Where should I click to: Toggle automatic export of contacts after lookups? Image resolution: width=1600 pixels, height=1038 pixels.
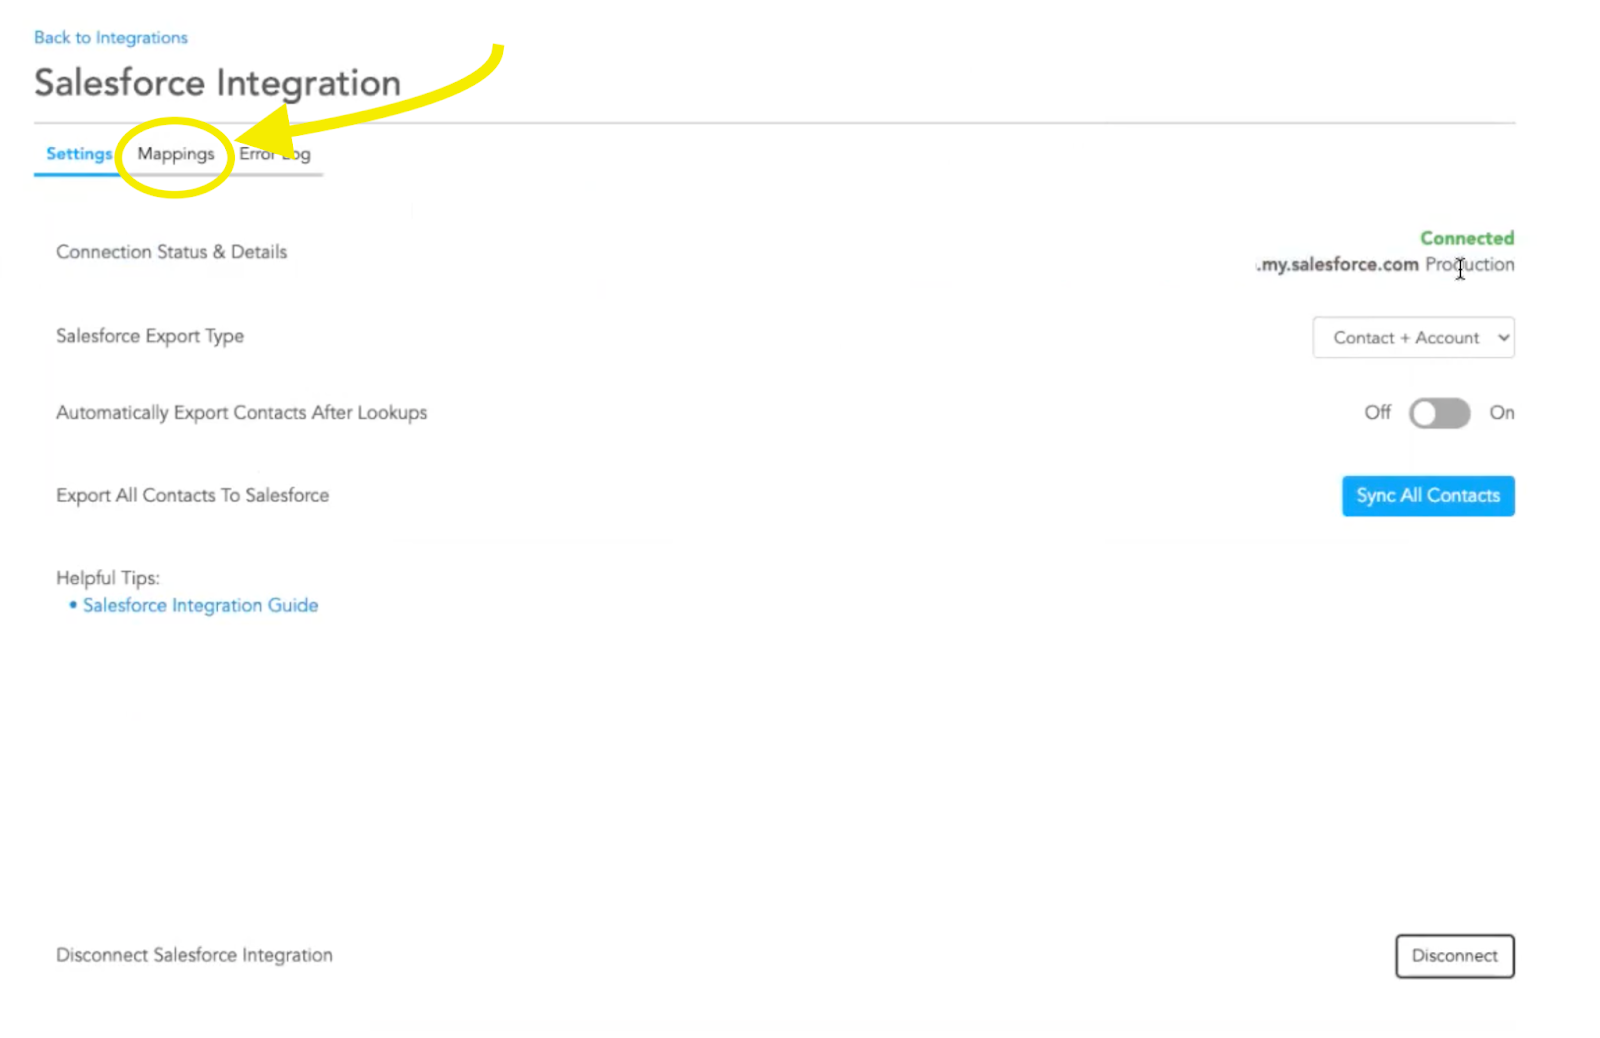pos(1439,413)
